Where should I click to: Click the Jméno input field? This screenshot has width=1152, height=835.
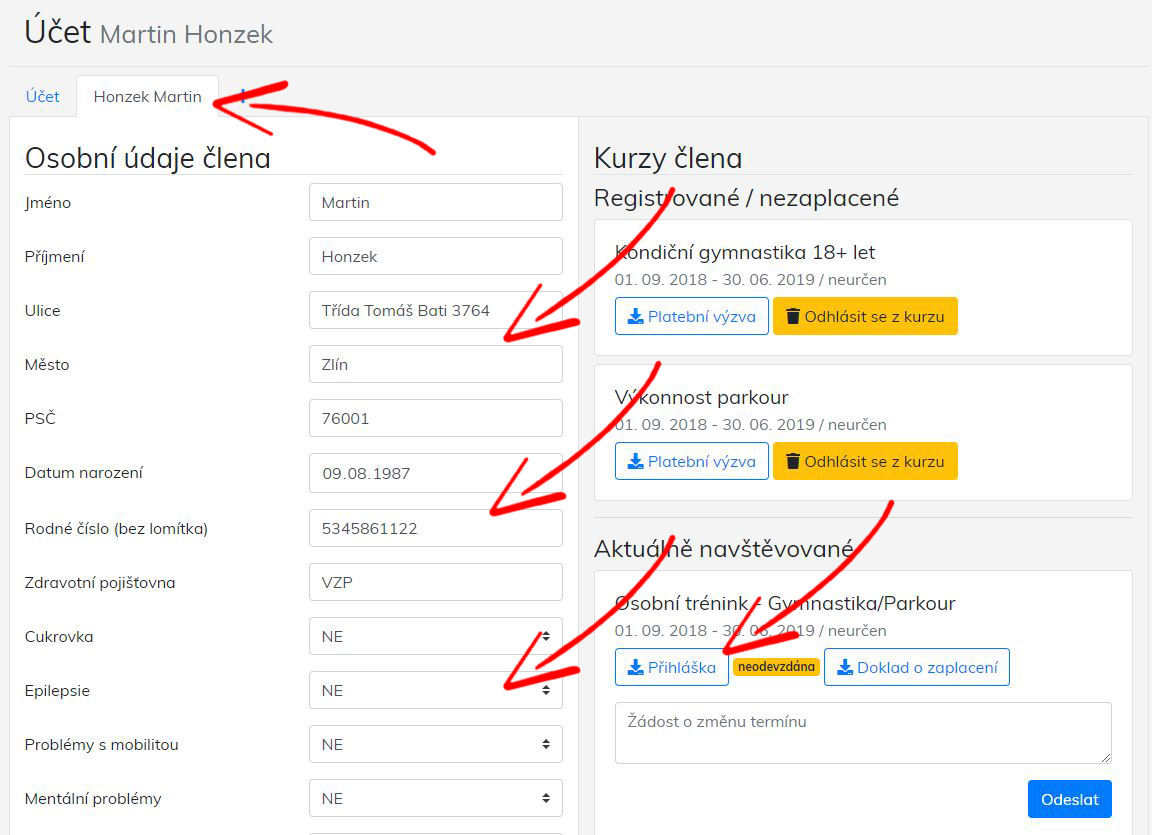click(x=435, y=203)
